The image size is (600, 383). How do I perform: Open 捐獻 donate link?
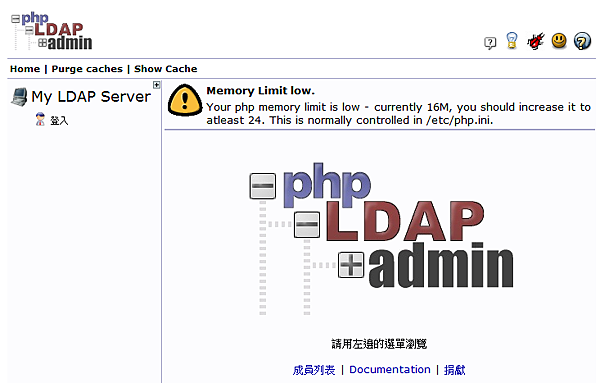[x=455, y=370]
